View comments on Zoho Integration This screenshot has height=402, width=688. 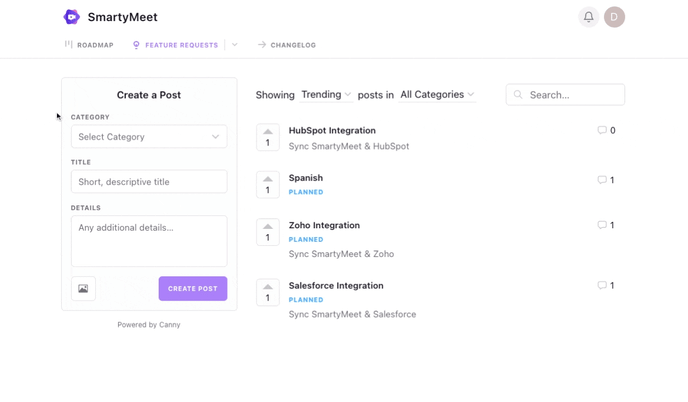pyautogui.click(x=606, y=225)
